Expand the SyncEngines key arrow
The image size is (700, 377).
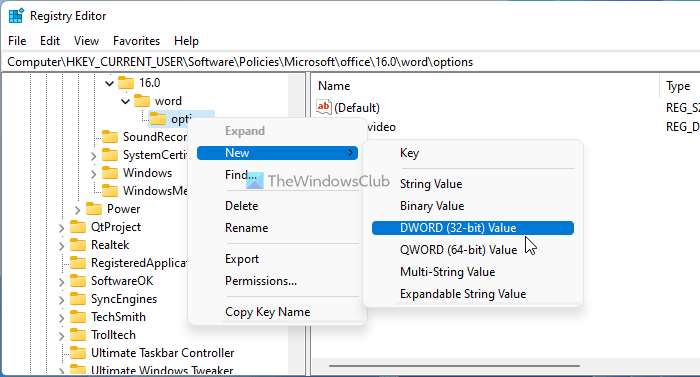click(62, 300)
